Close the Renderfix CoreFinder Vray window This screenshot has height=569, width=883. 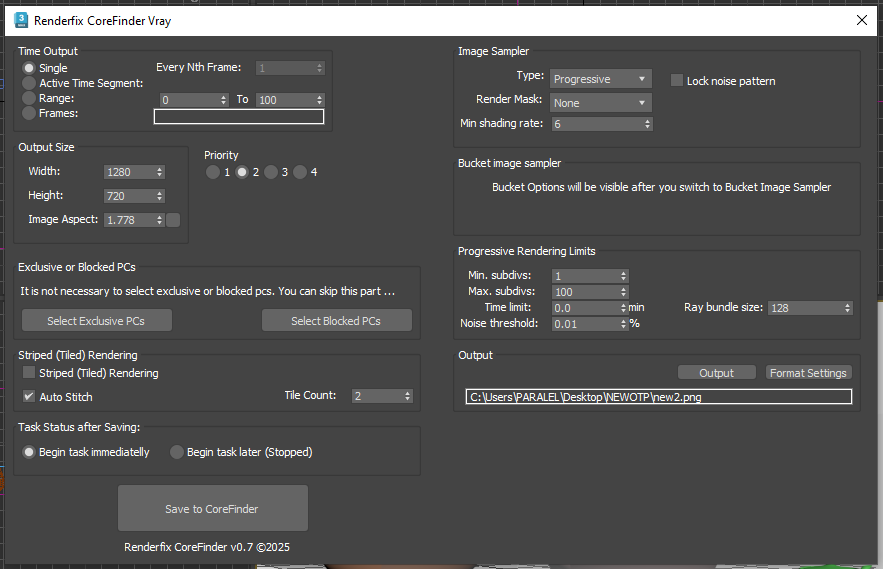click(x=861, y=20)
